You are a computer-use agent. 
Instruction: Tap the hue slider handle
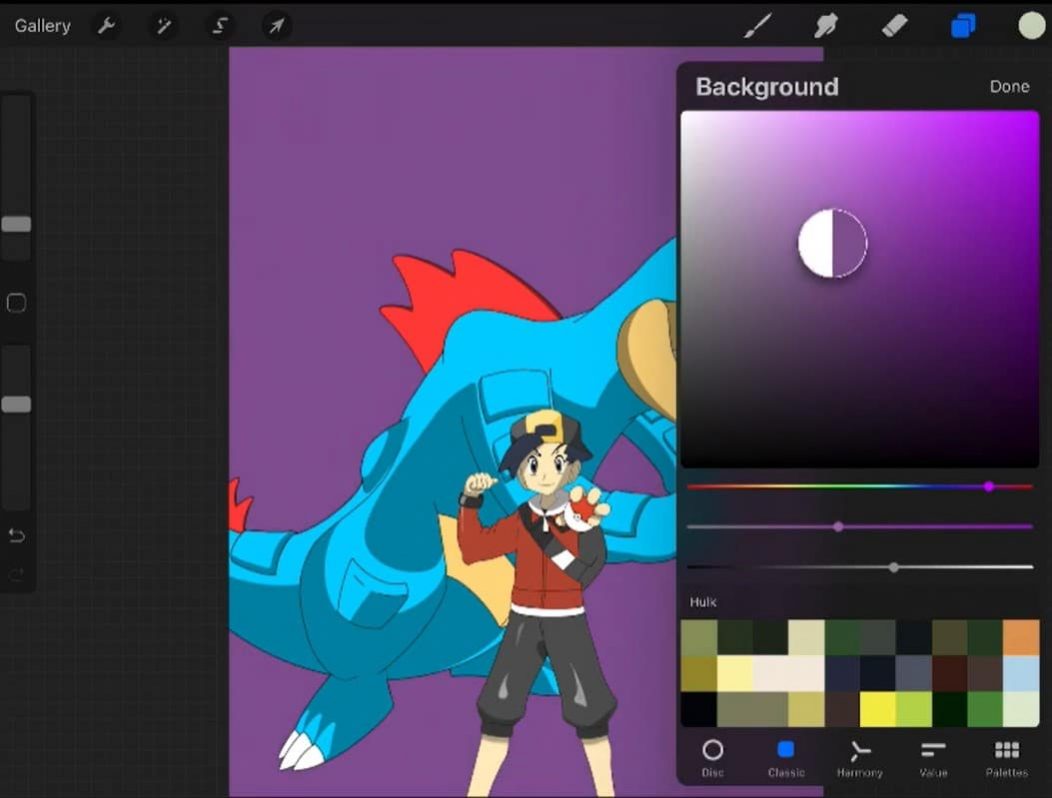pyautogui.click(x=989, y=486)
